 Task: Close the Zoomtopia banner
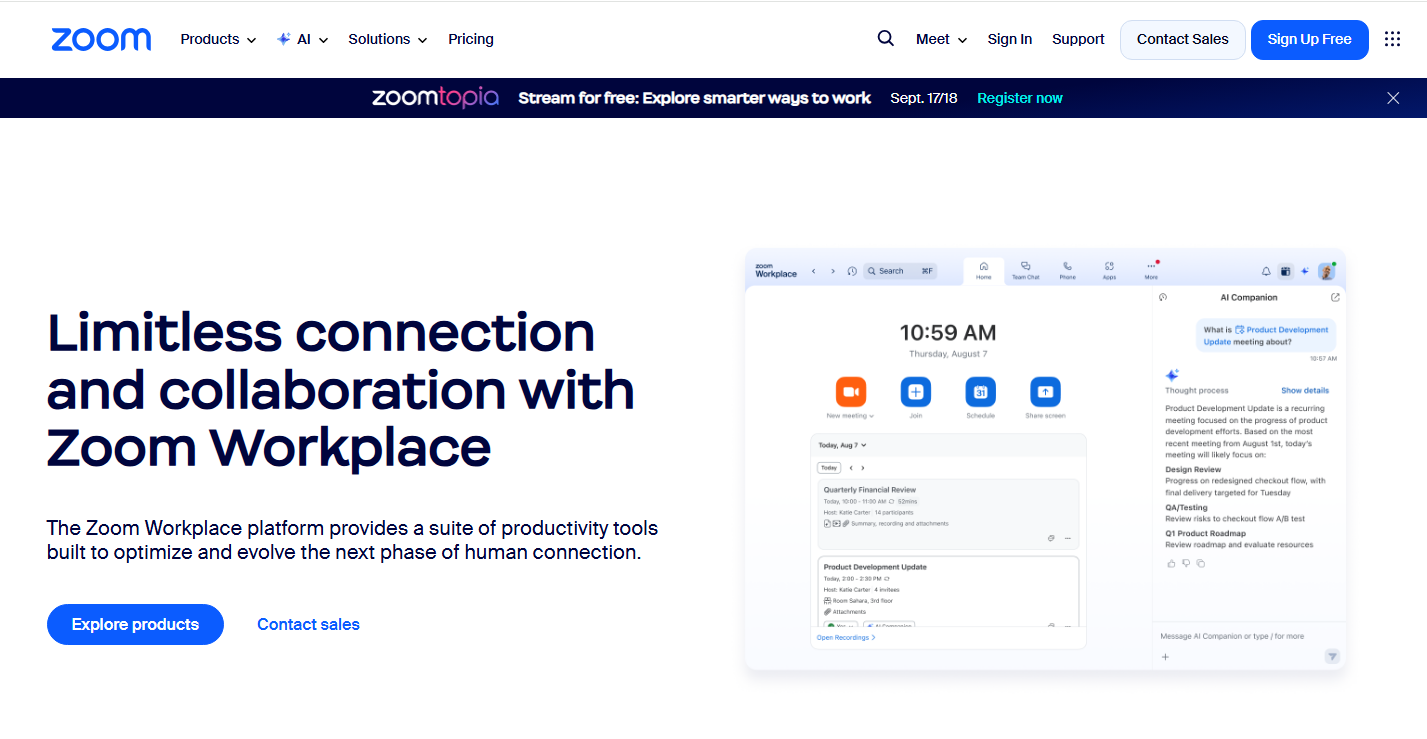coord(1393,98)
